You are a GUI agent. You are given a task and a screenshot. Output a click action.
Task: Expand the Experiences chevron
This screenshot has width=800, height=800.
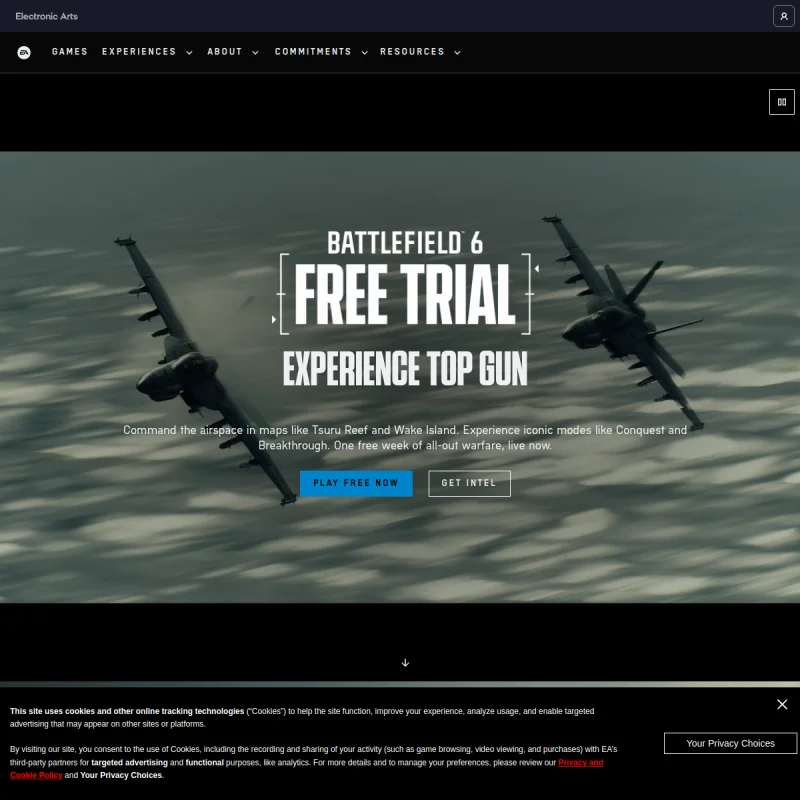point(189,53)
